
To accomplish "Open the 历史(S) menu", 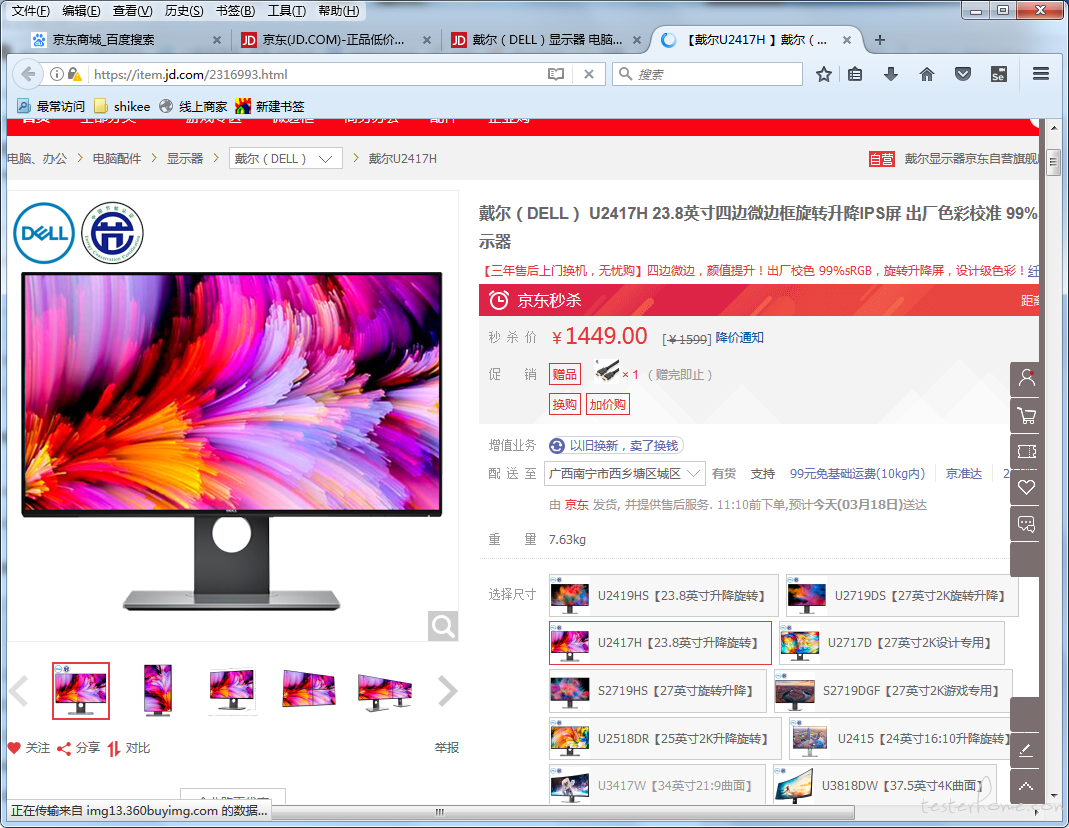I will [x=184, y=11].
